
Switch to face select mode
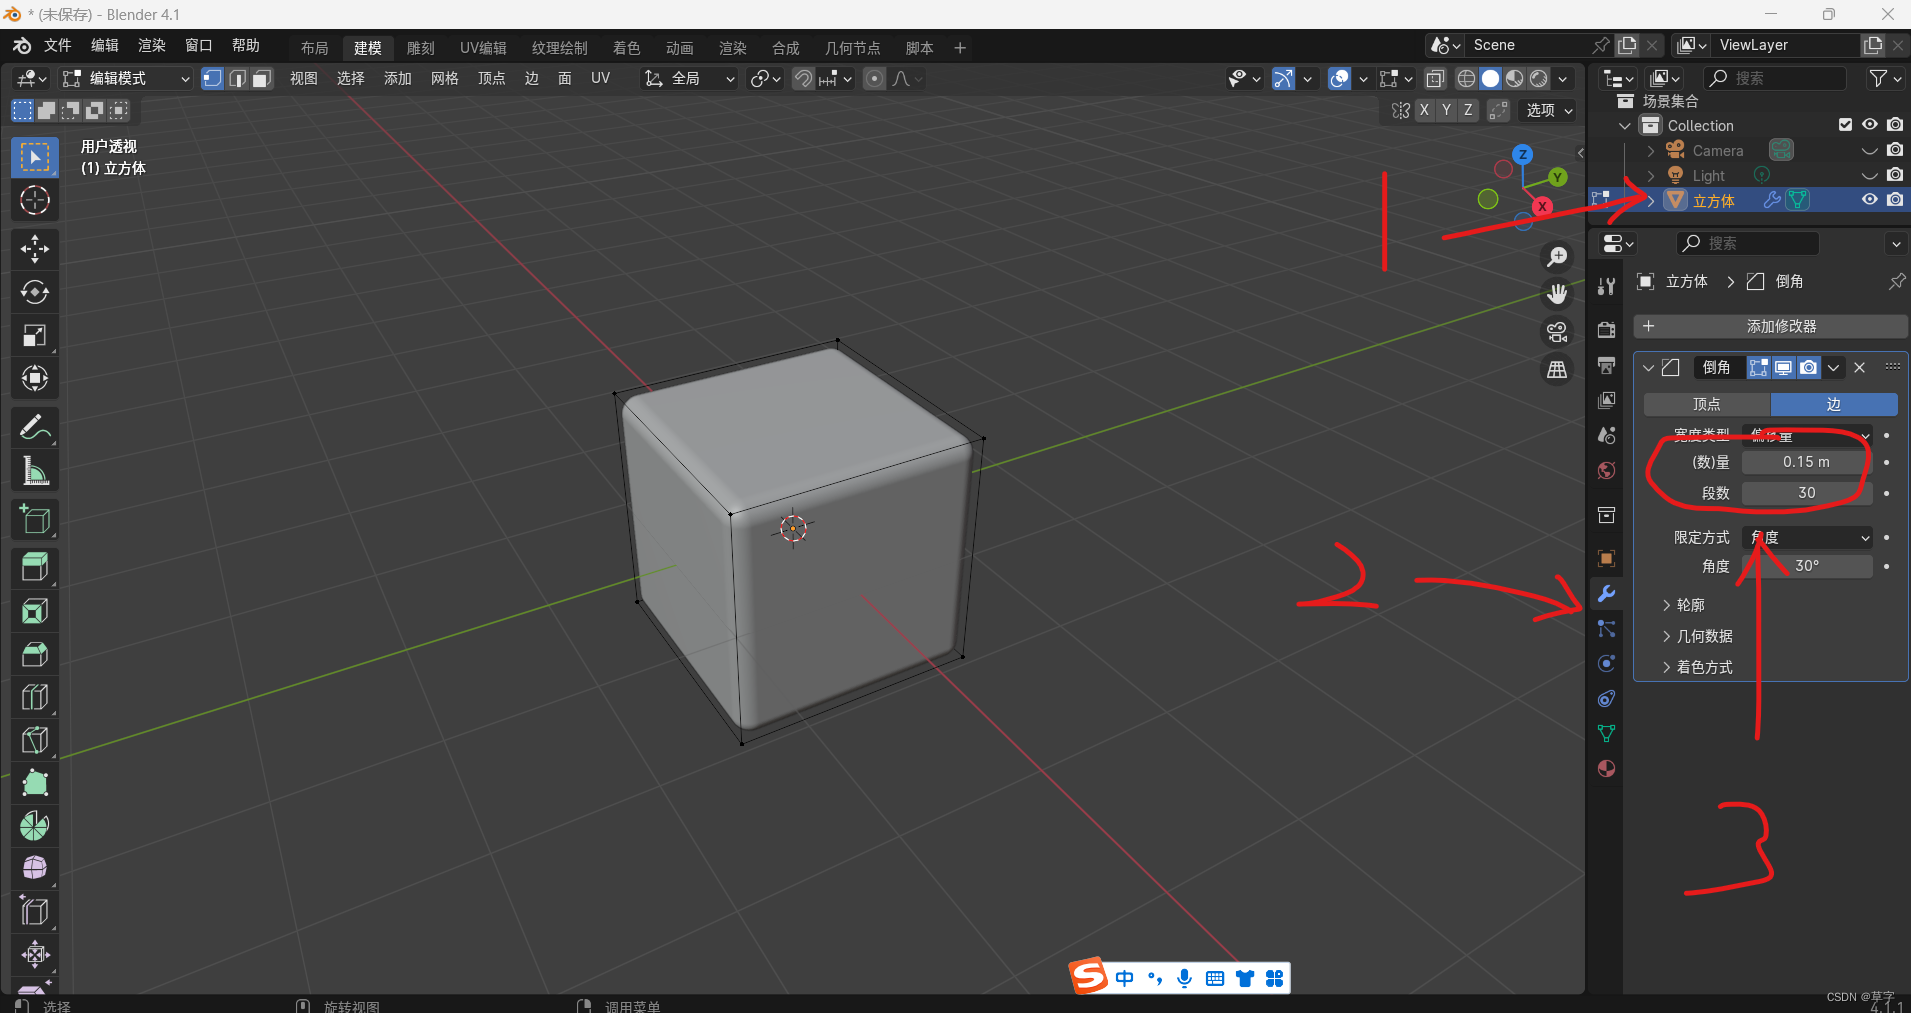(262, 78)
